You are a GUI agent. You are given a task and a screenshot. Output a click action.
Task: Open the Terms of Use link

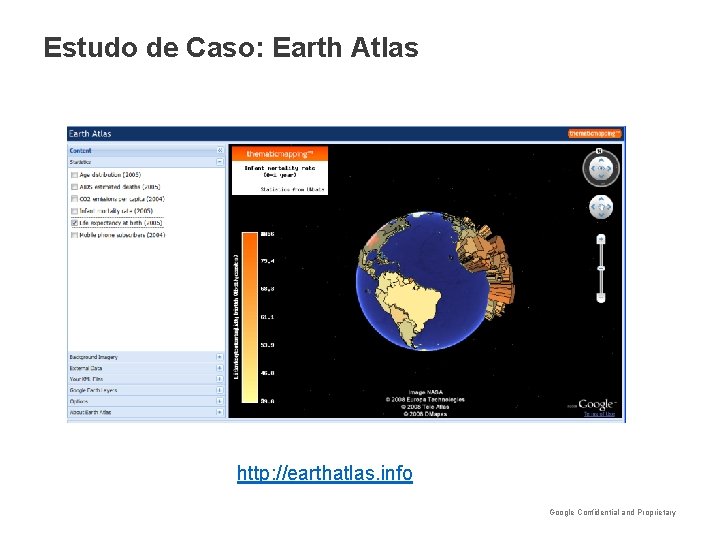(x=599, y=414)
